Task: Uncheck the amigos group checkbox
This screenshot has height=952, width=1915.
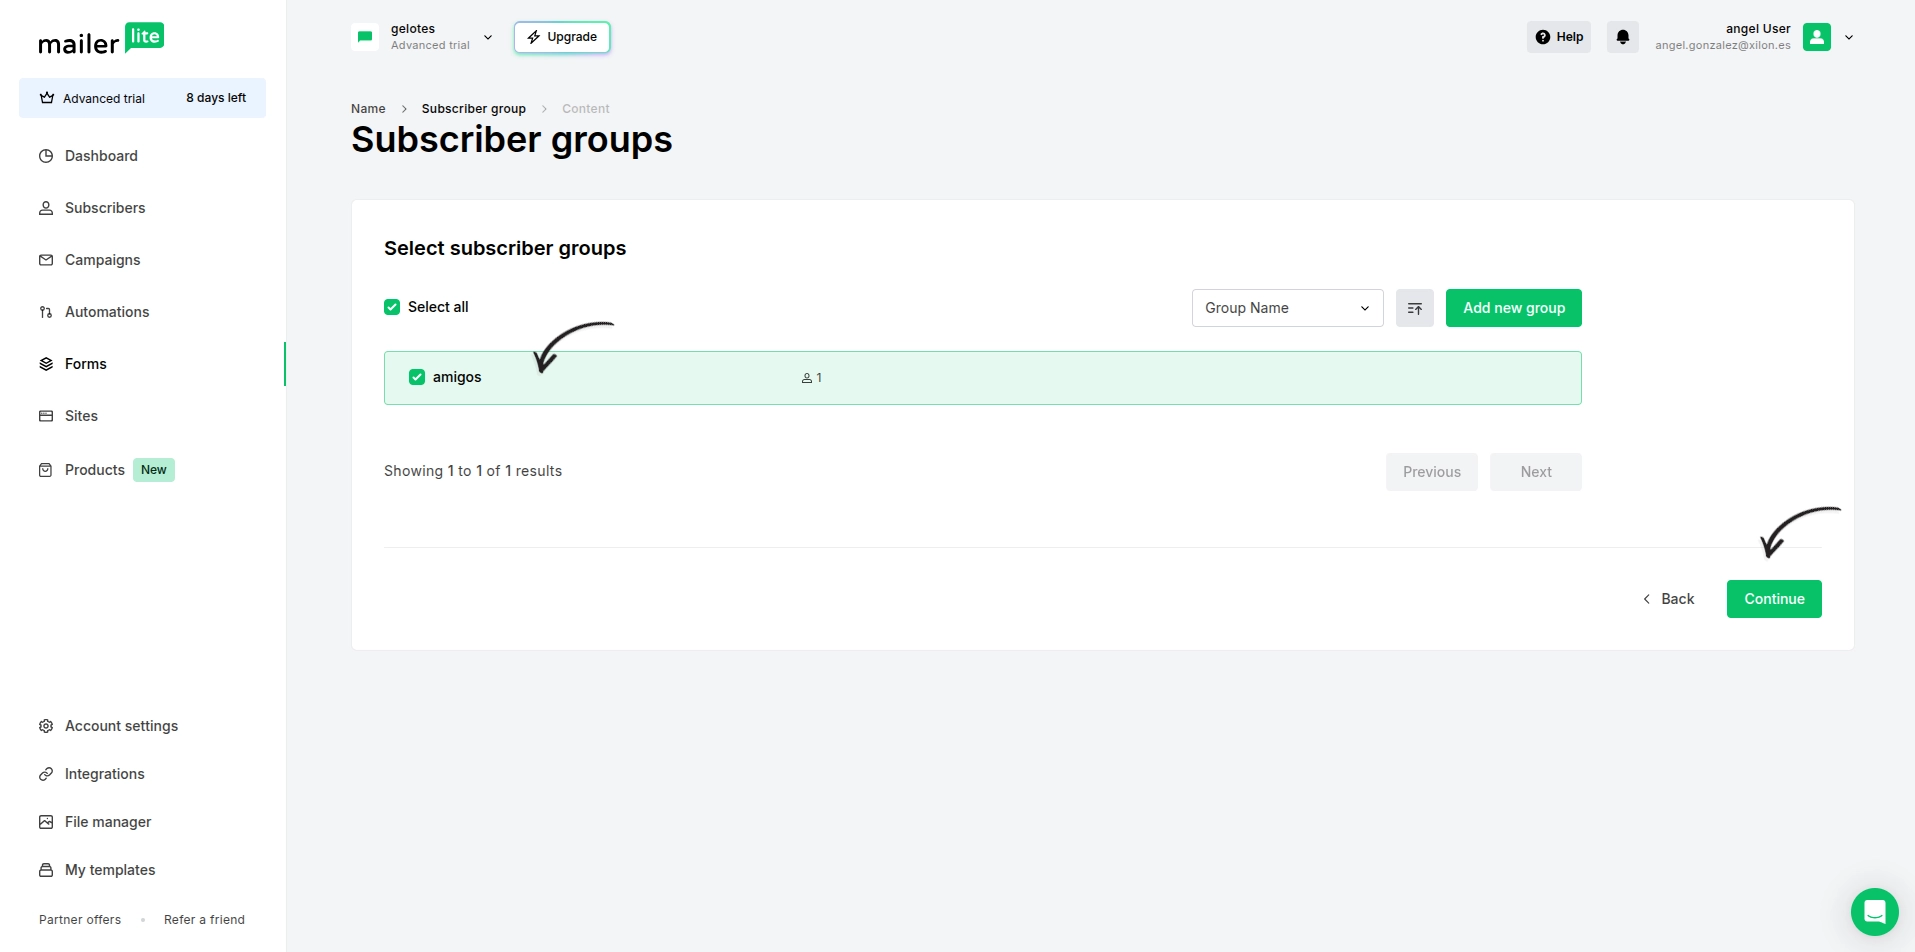Action: point(417,377)
